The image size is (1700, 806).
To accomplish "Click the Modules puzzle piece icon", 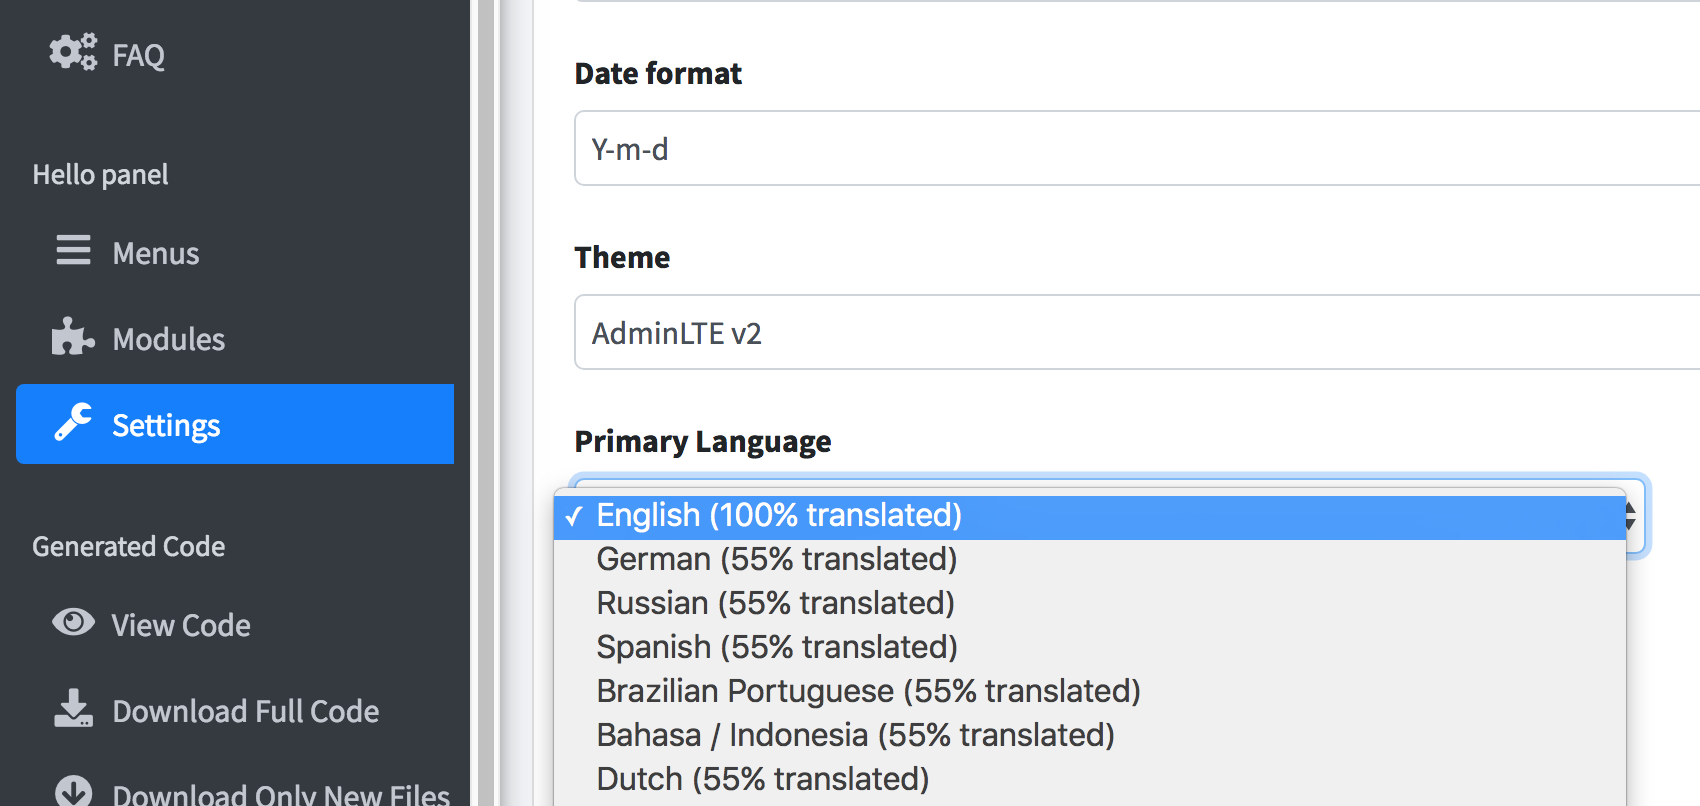I will pyautogui.click(x=73, y=337).
